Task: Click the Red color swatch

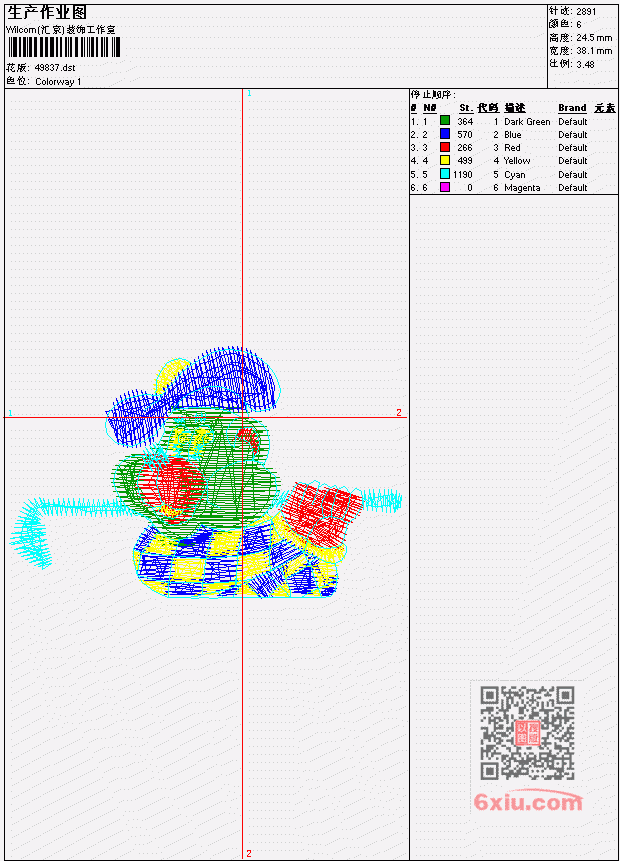Action: [445, 147]
